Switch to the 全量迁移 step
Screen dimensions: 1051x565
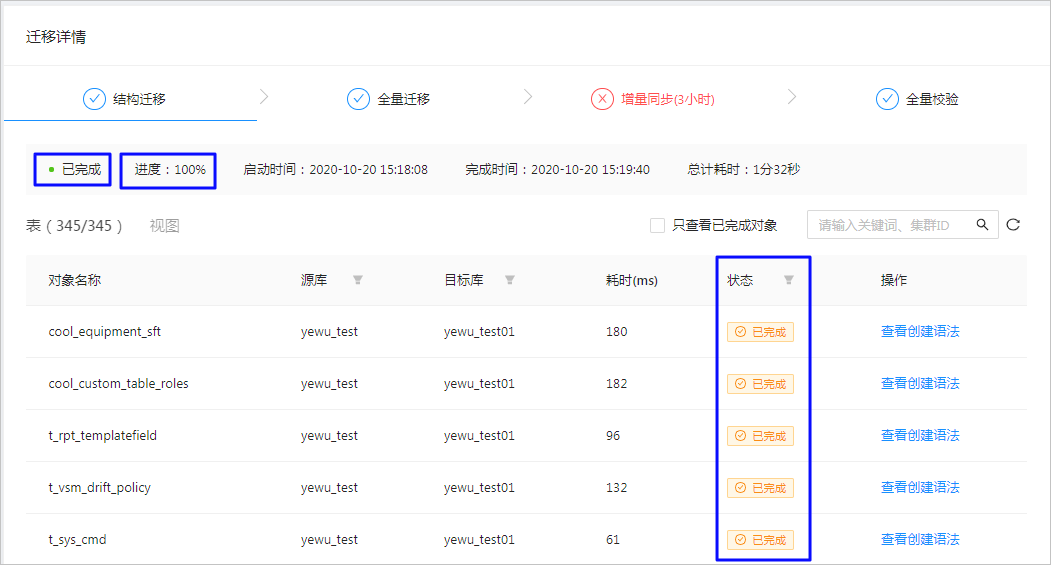389,99
